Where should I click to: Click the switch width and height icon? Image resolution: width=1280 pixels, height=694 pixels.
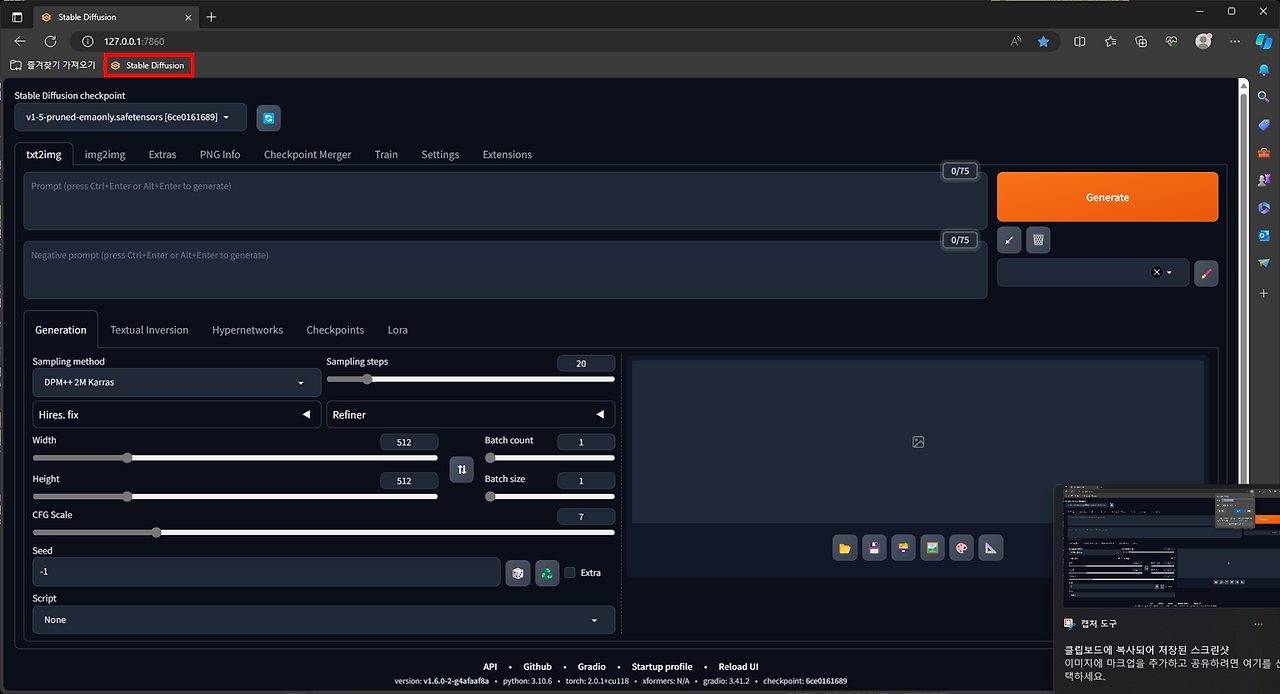pyautogui.click(x=461, y=469)
